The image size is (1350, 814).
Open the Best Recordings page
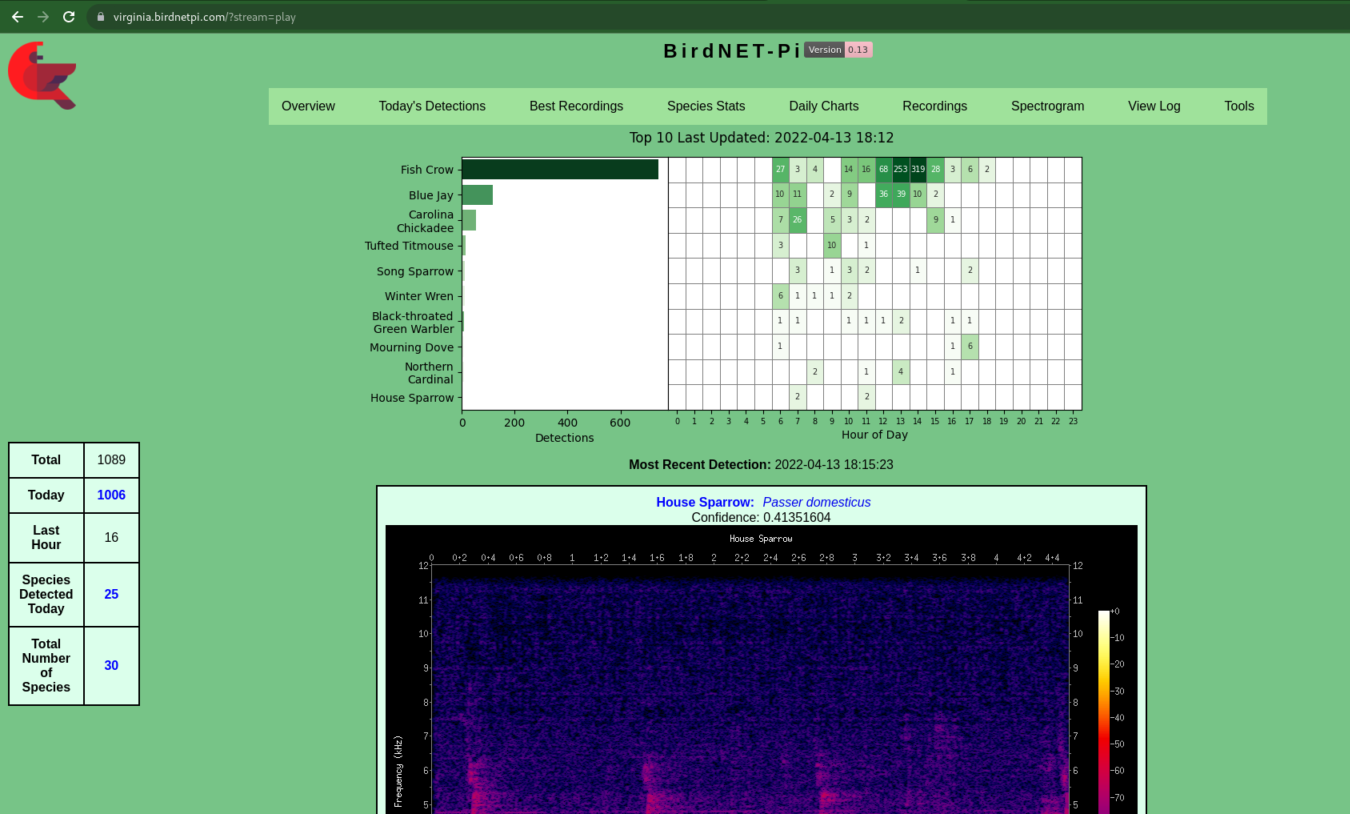point(576,106)
